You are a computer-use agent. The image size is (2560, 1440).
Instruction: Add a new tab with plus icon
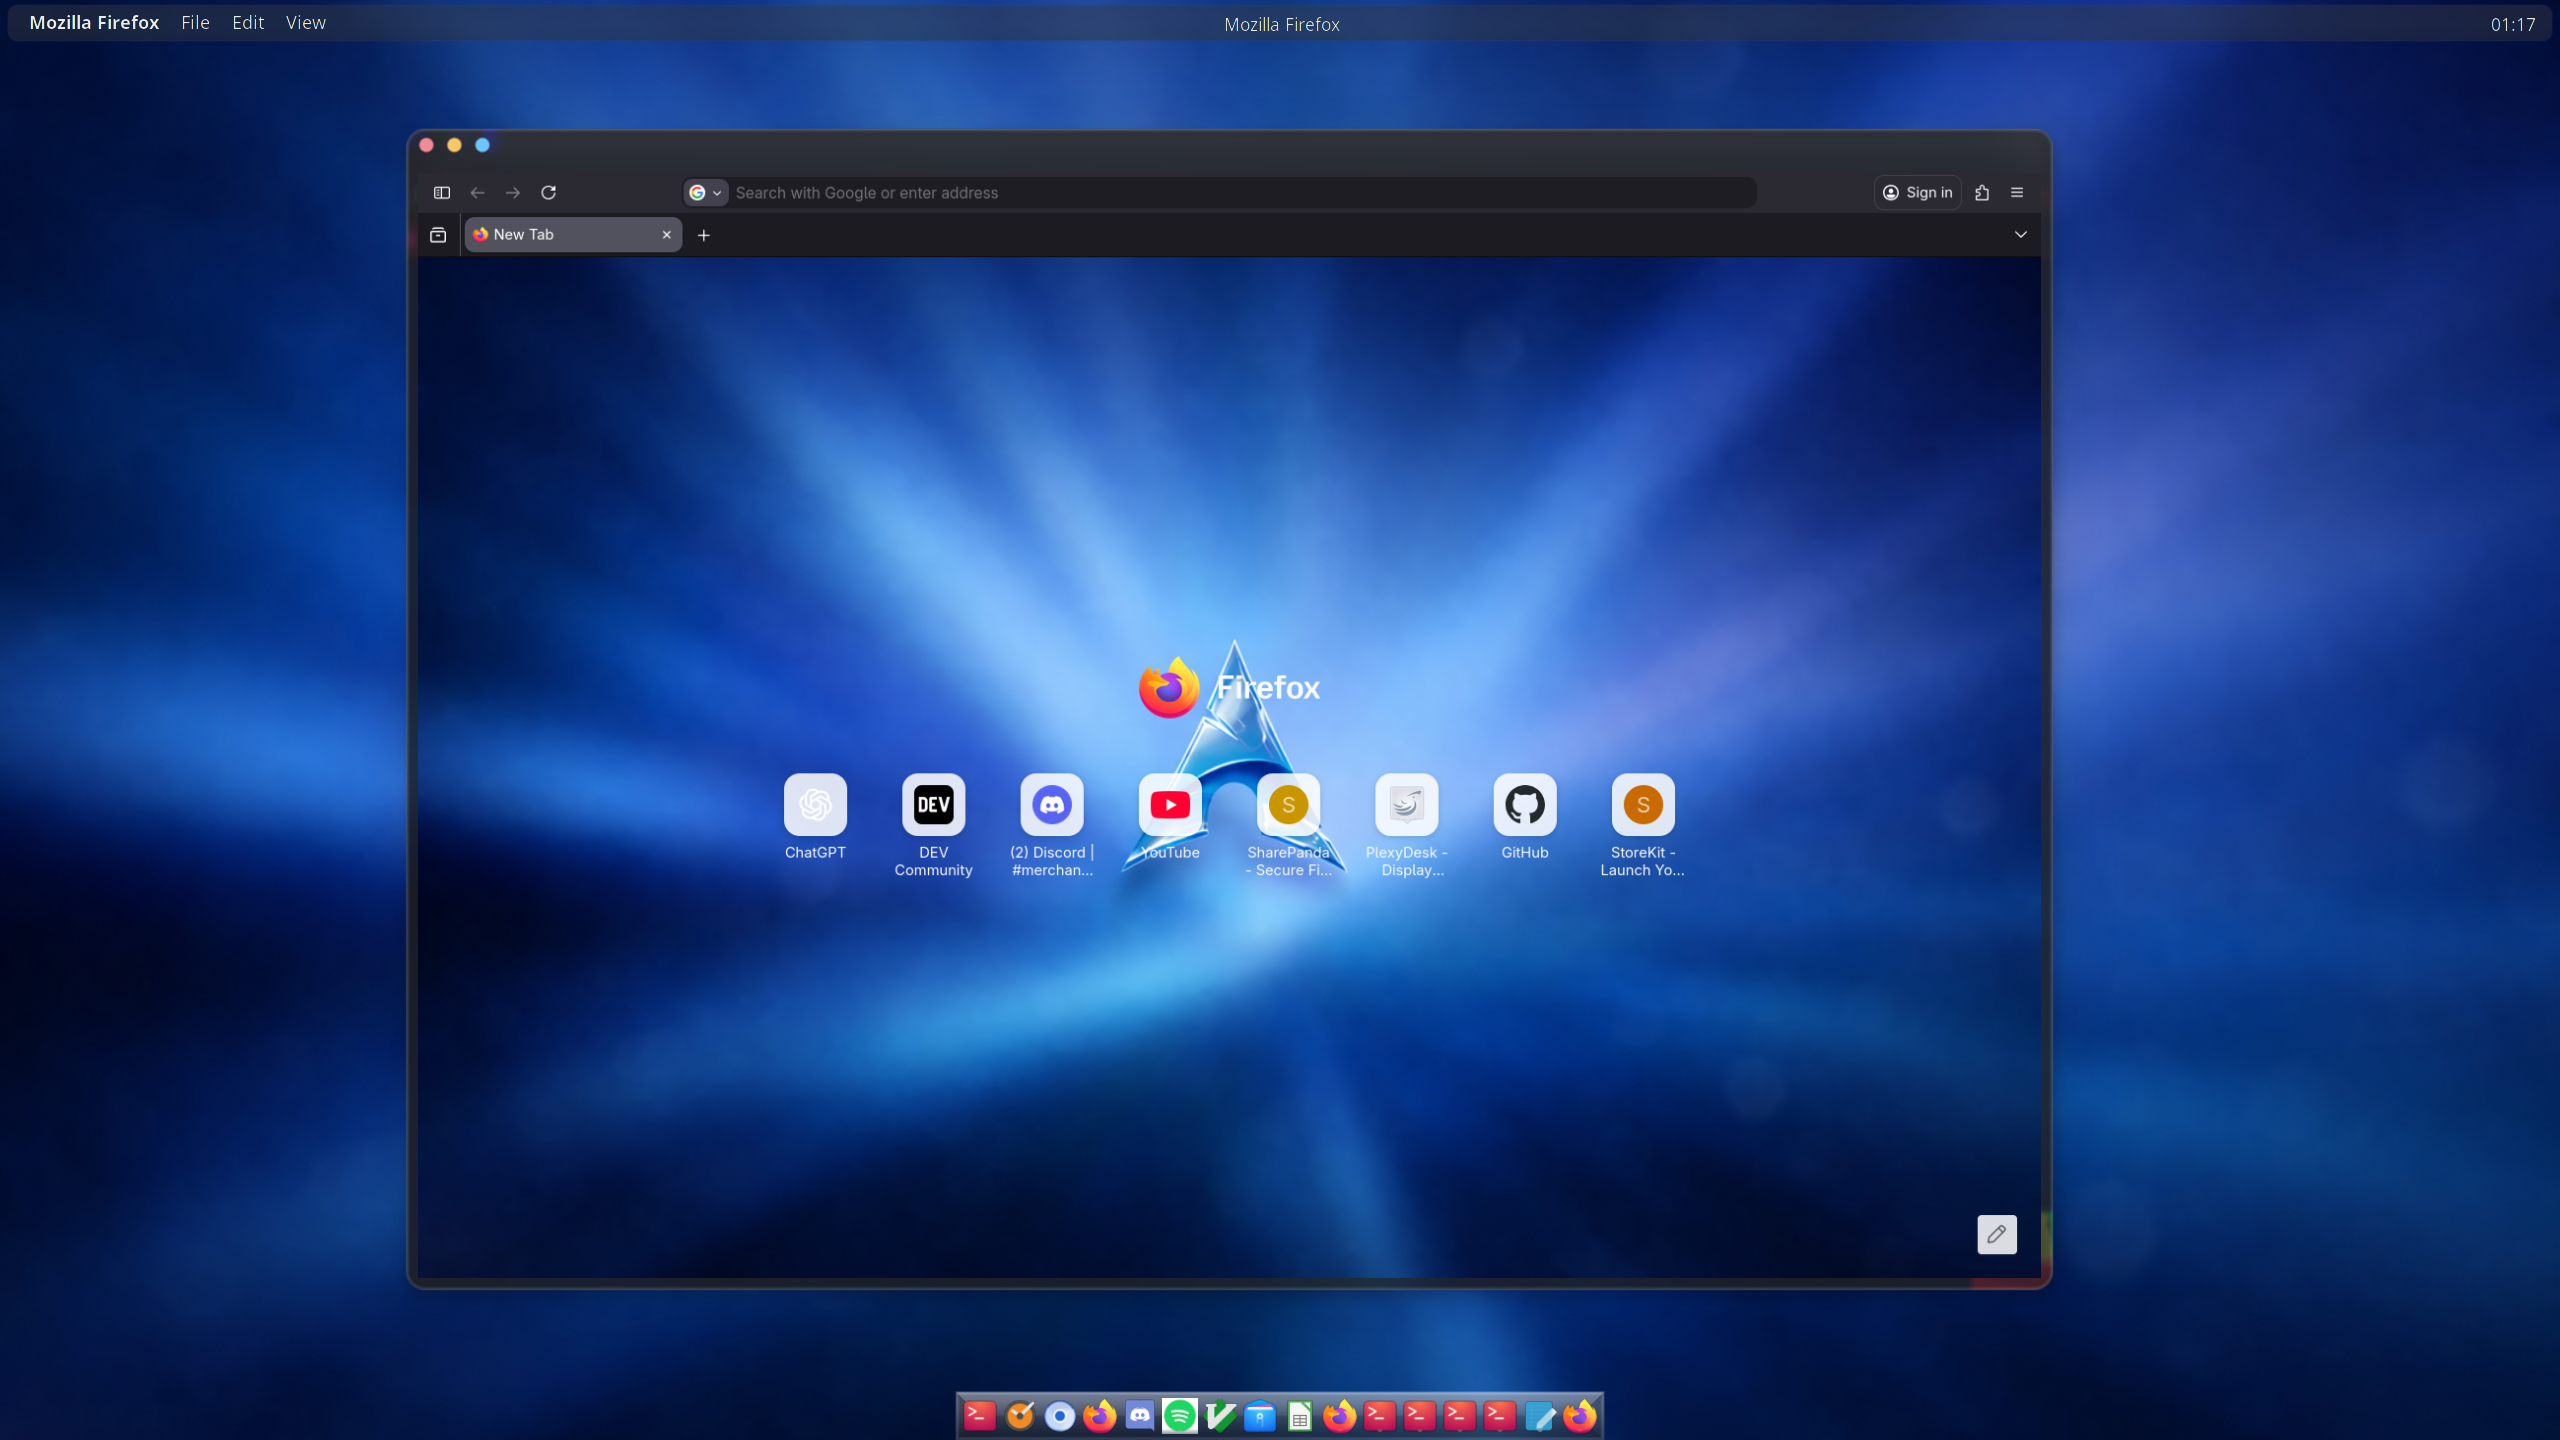tap(704, 235)
